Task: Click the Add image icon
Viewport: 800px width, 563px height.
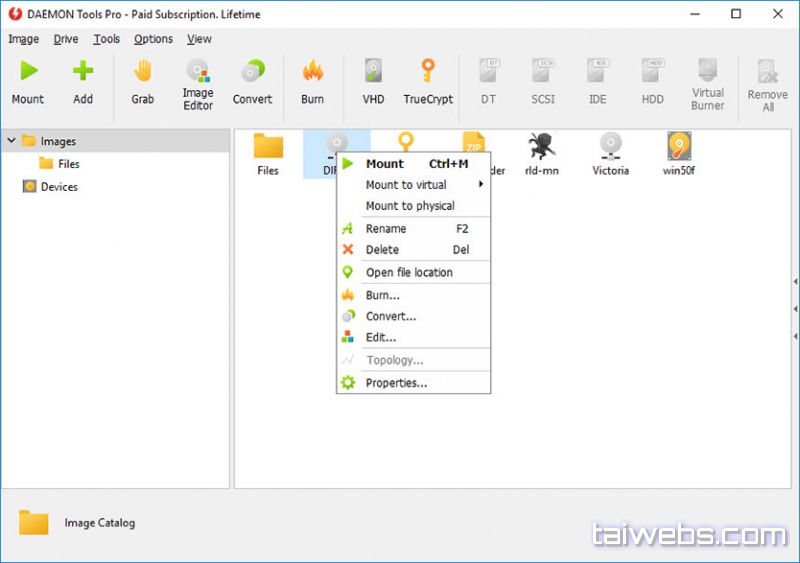Action: point(83,82)
